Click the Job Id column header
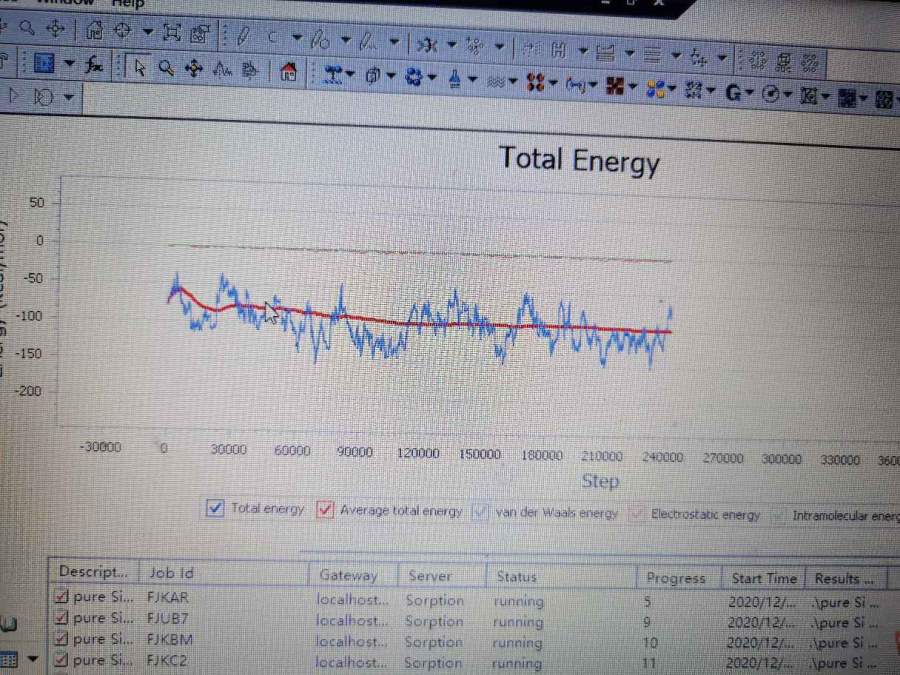 click(x=171, y=573)
